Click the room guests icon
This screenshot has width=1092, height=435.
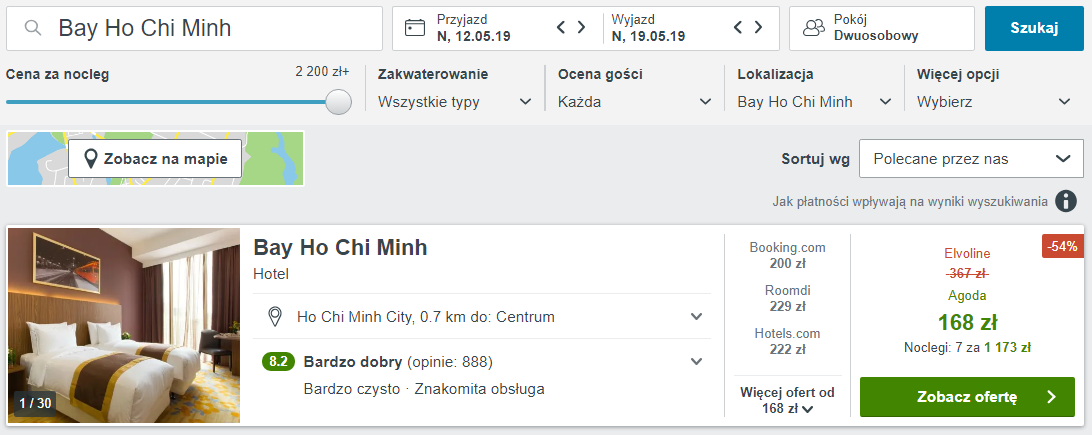[815, 28]
